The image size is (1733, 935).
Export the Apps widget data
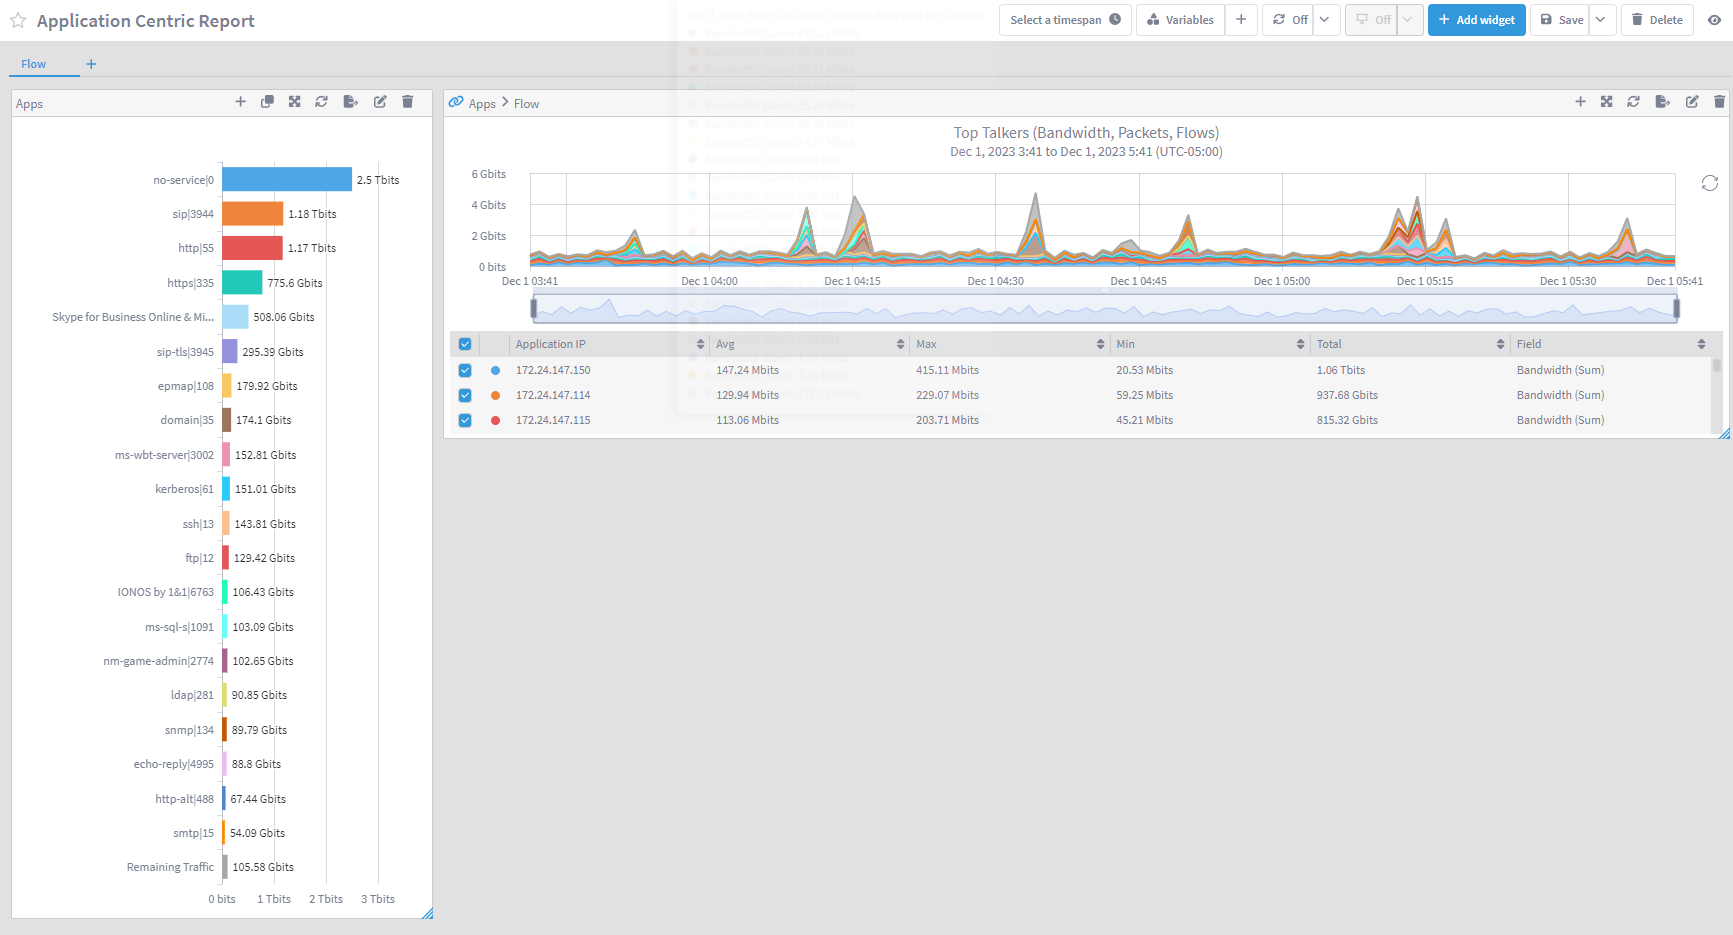pyautogui.click(x=350, y=102)
